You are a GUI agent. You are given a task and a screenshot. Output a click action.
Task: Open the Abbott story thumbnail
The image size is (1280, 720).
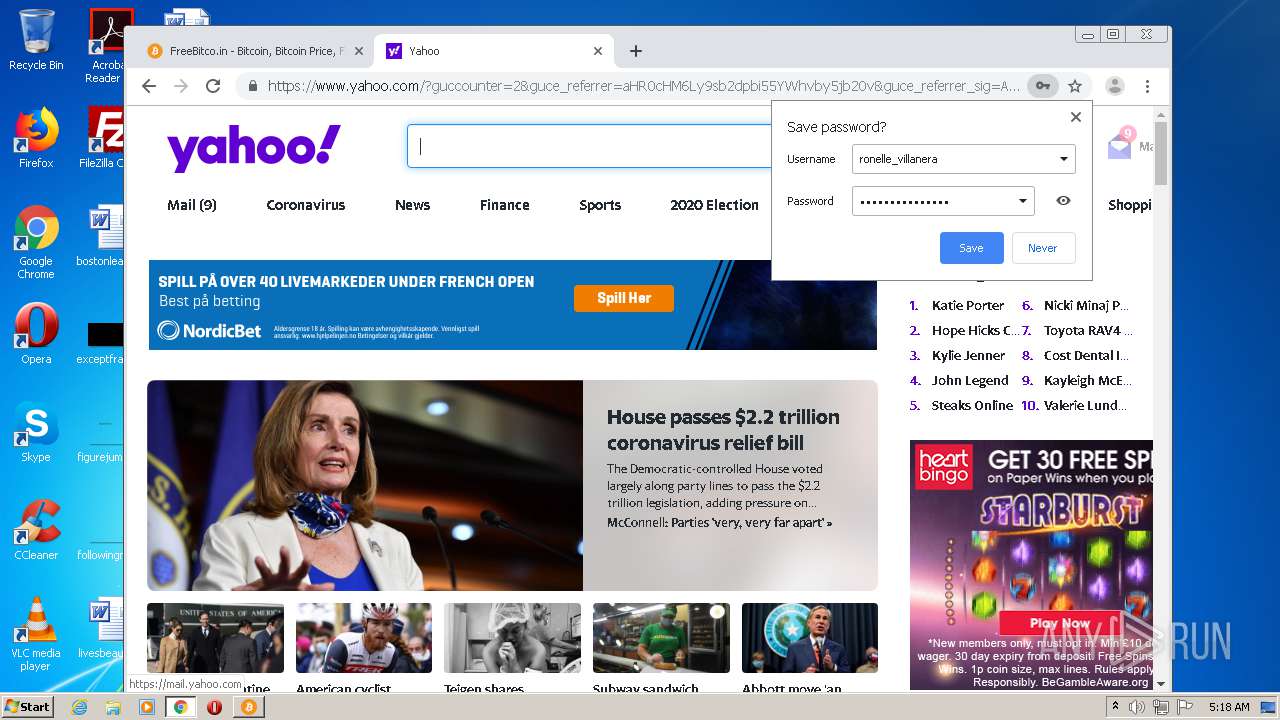810,638
